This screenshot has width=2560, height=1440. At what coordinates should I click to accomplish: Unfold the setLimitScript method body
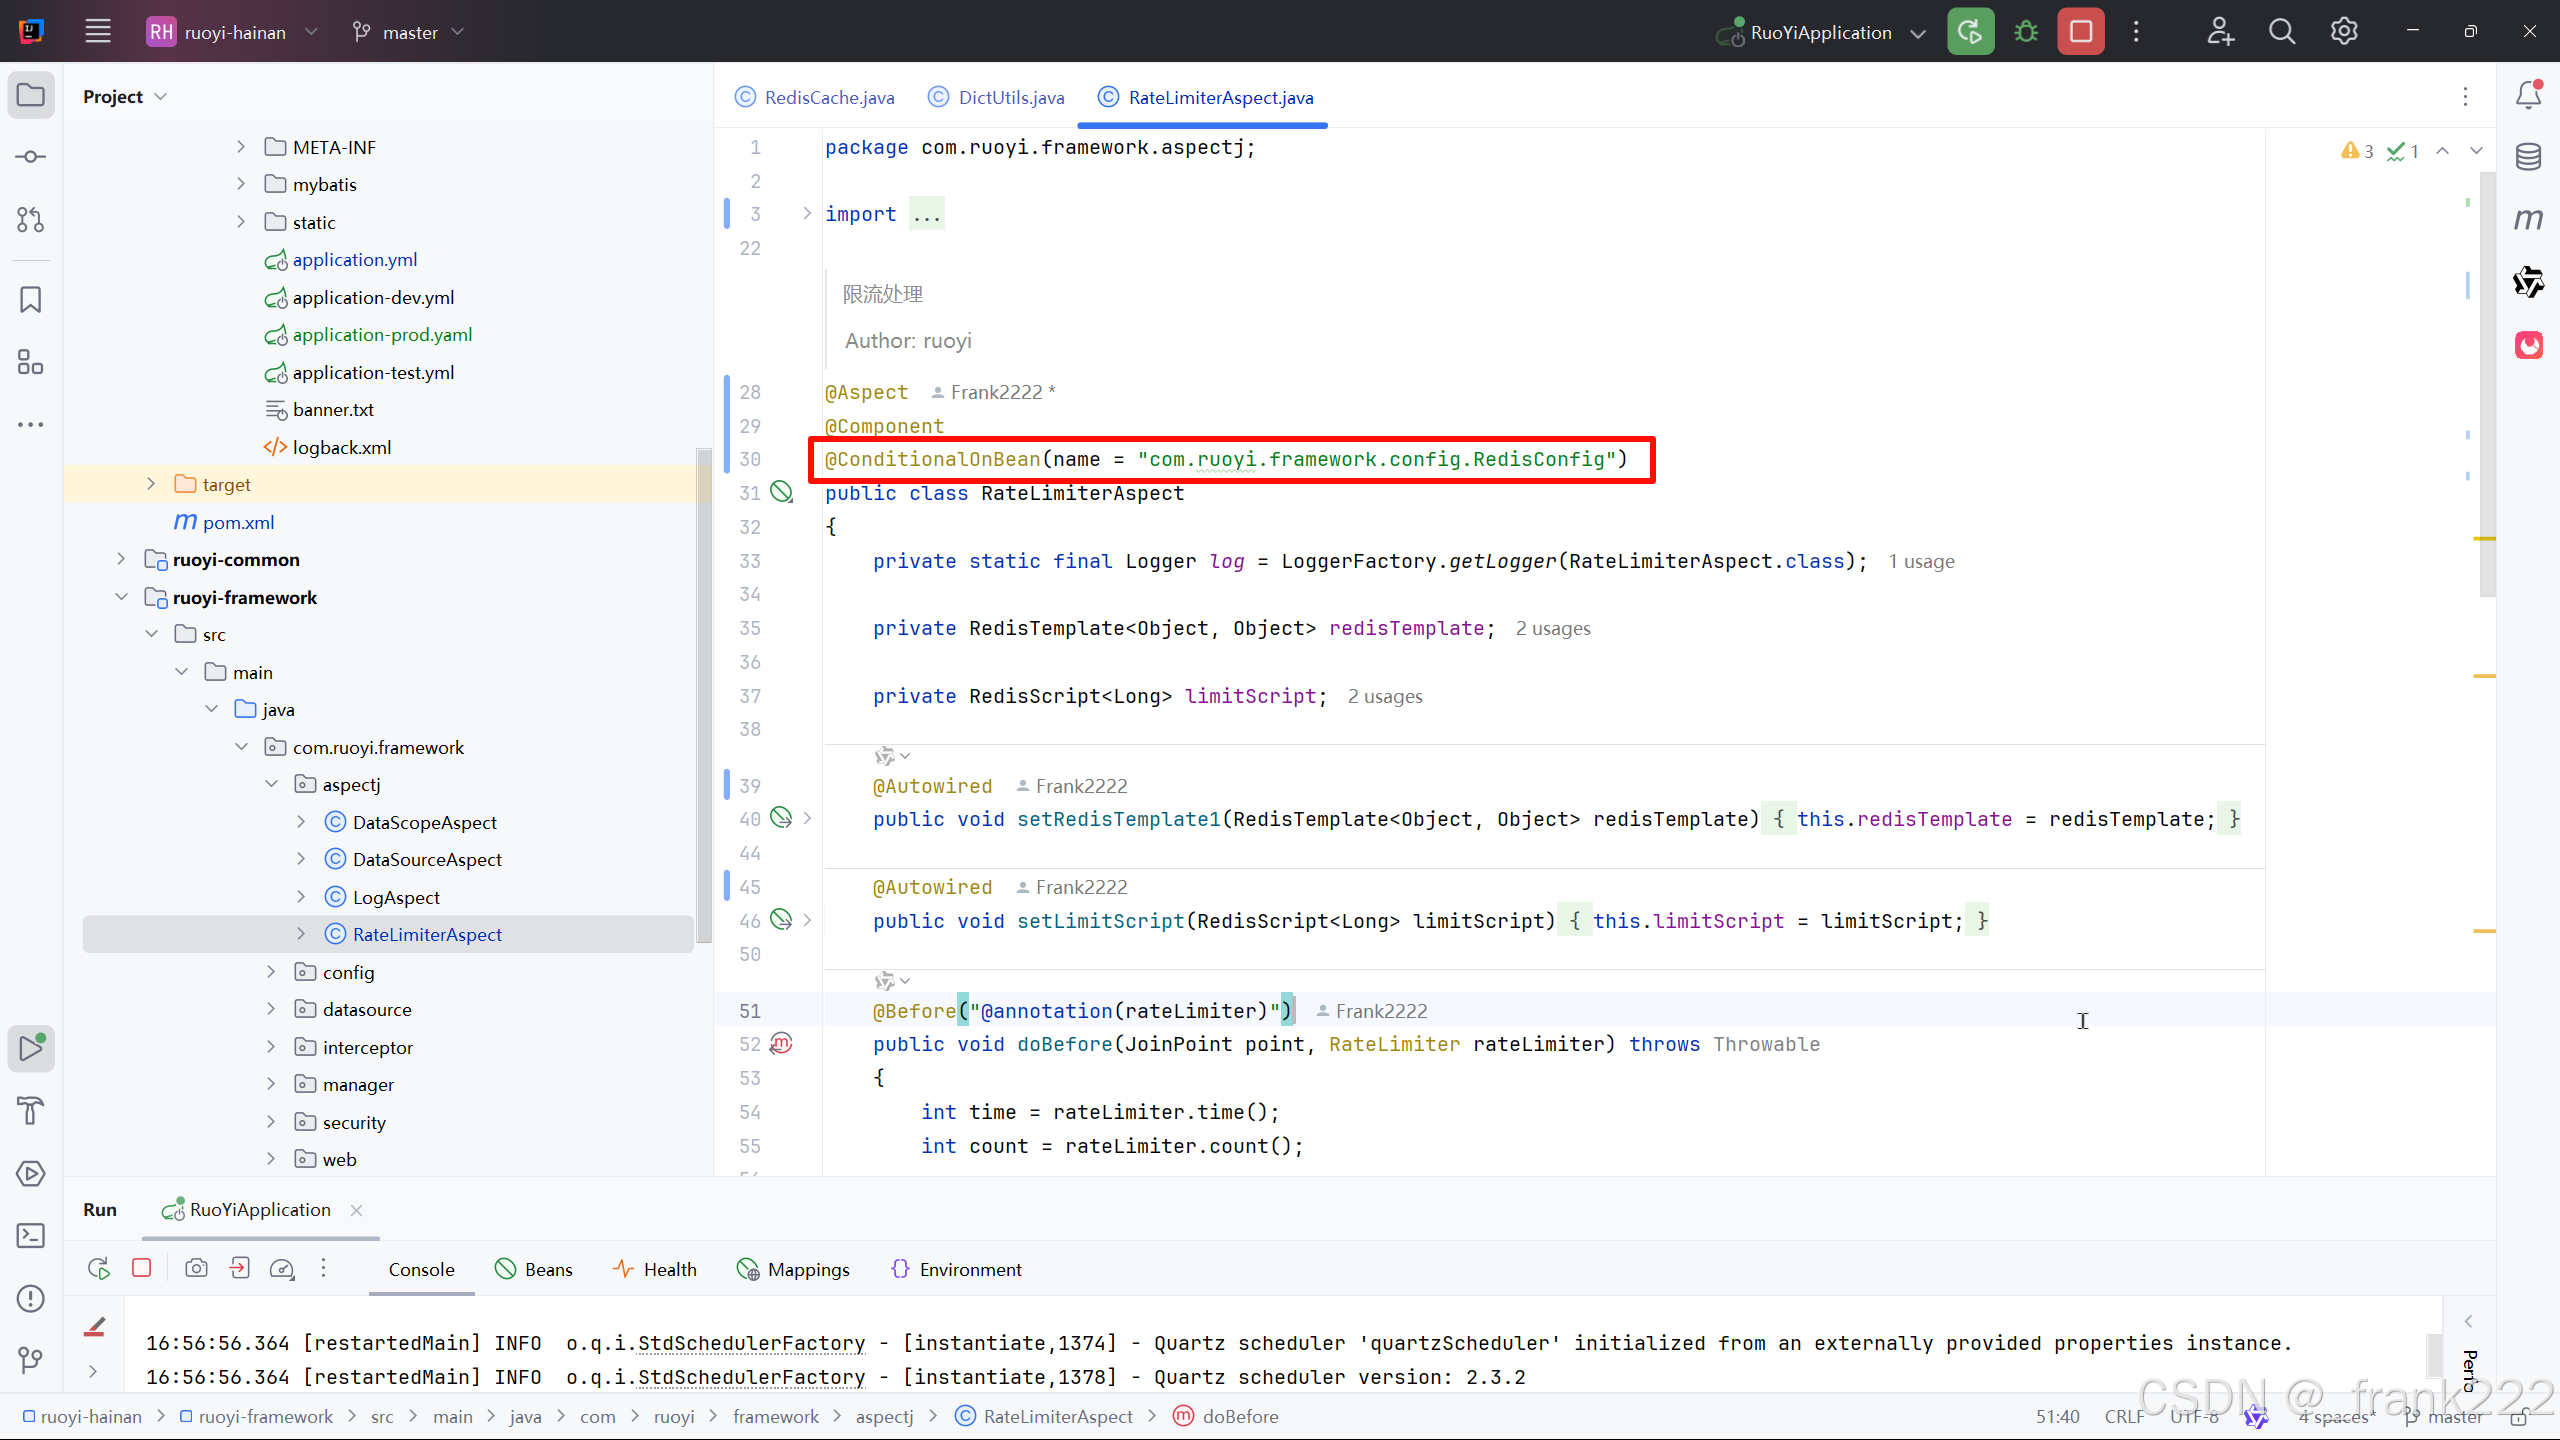pos(807,920)
